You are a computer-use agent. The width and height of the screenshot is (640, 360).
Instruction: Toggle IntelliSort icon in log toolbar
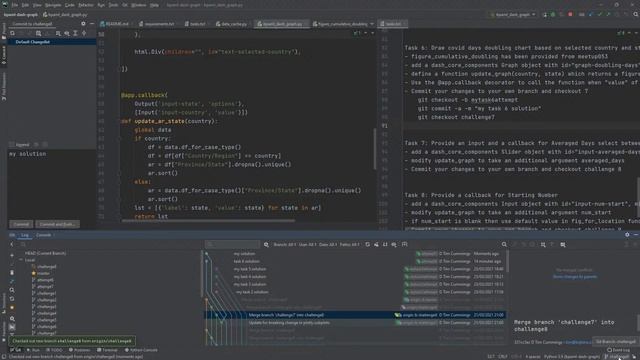pos(385,244)
